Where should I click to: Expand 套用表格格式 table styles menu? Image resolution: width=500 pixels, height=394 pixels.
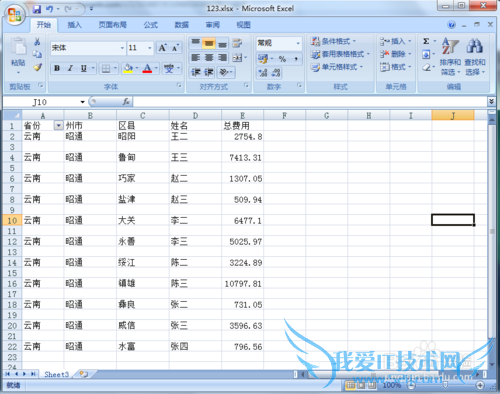(x=340, y=54)
